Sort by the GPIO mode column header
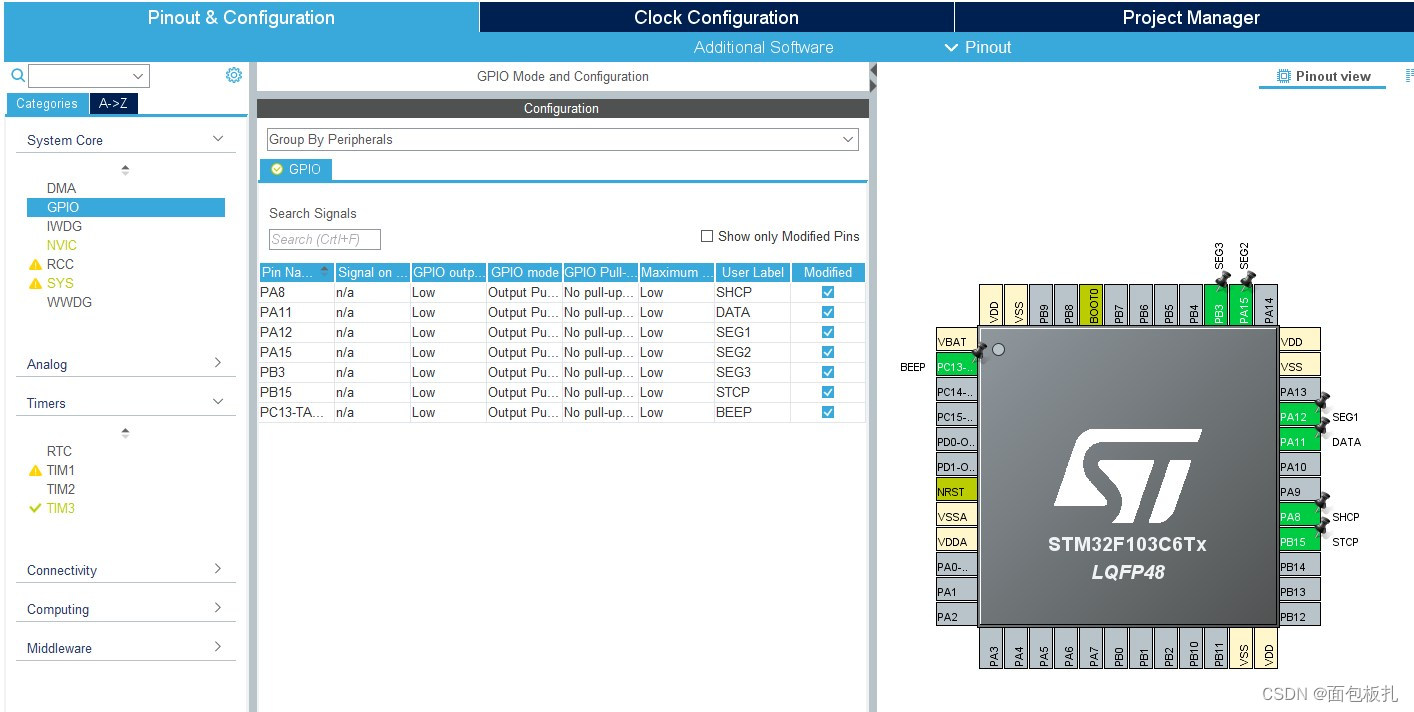The height and width of the screenshot is (712, 1414). (524, 272)
